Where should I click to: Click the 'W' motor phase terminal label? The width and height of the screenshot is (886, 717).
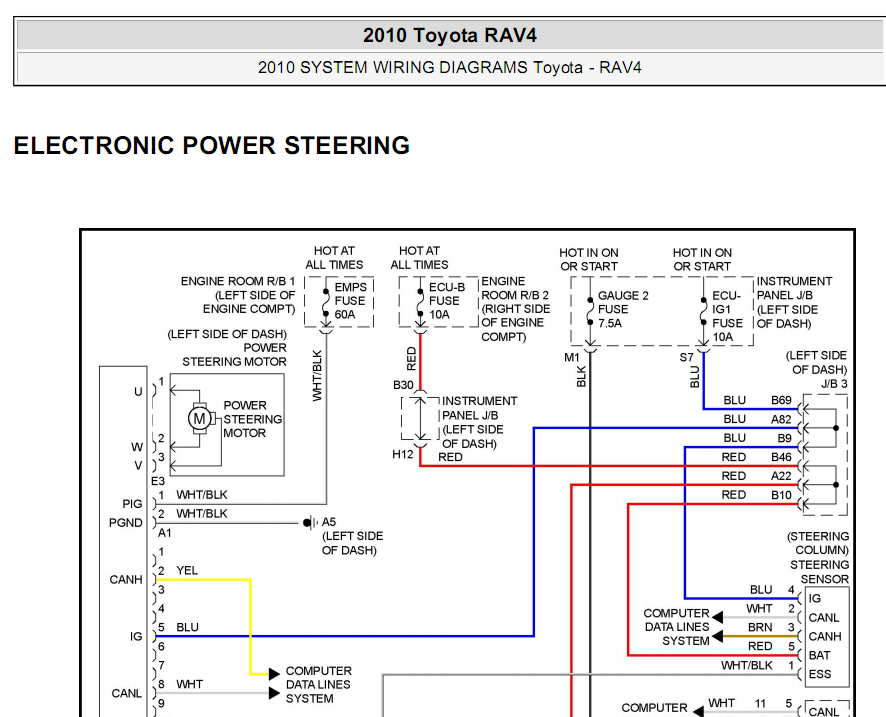click(137, 447)
